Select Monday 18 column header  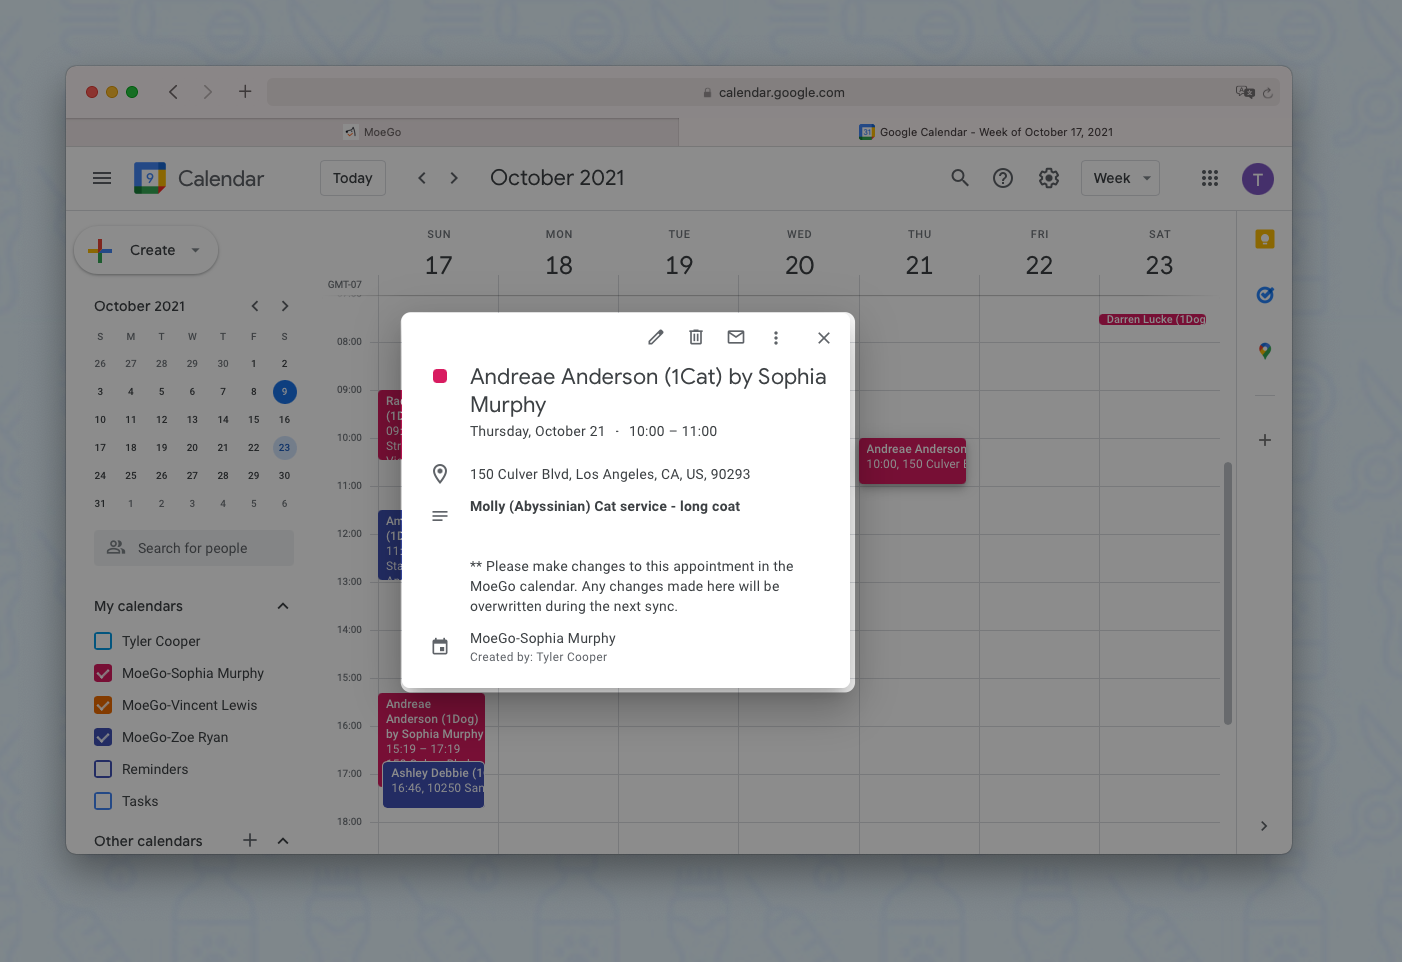click(559, 254)
